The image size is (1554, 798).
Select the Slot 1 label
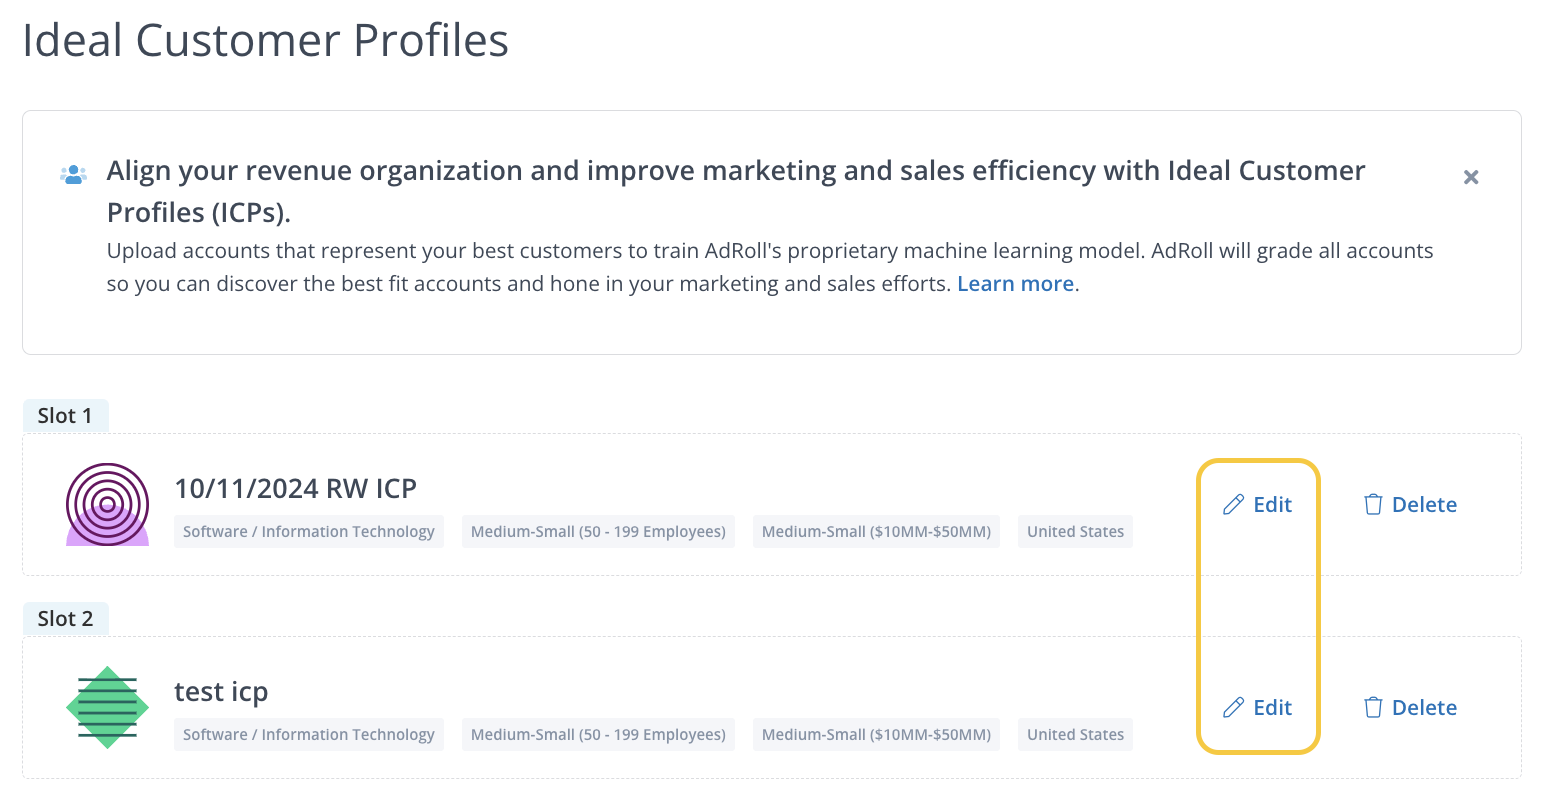[x=65, y=416]
